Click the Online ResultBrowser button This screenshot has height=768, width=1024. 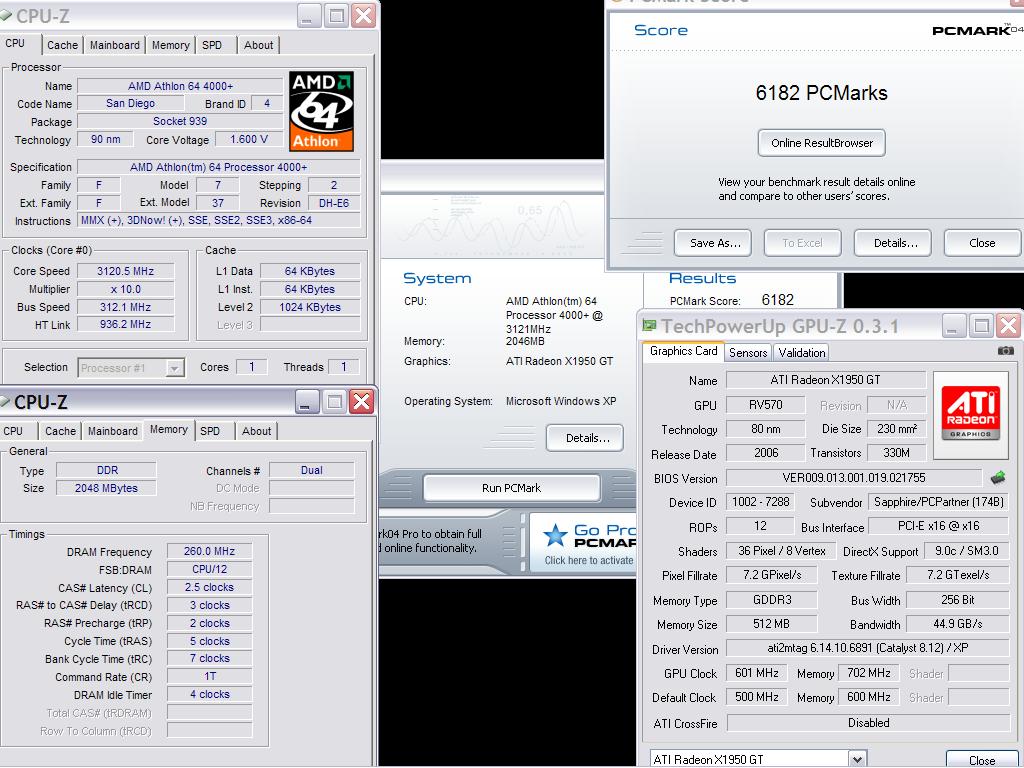(x=822, y=143)
